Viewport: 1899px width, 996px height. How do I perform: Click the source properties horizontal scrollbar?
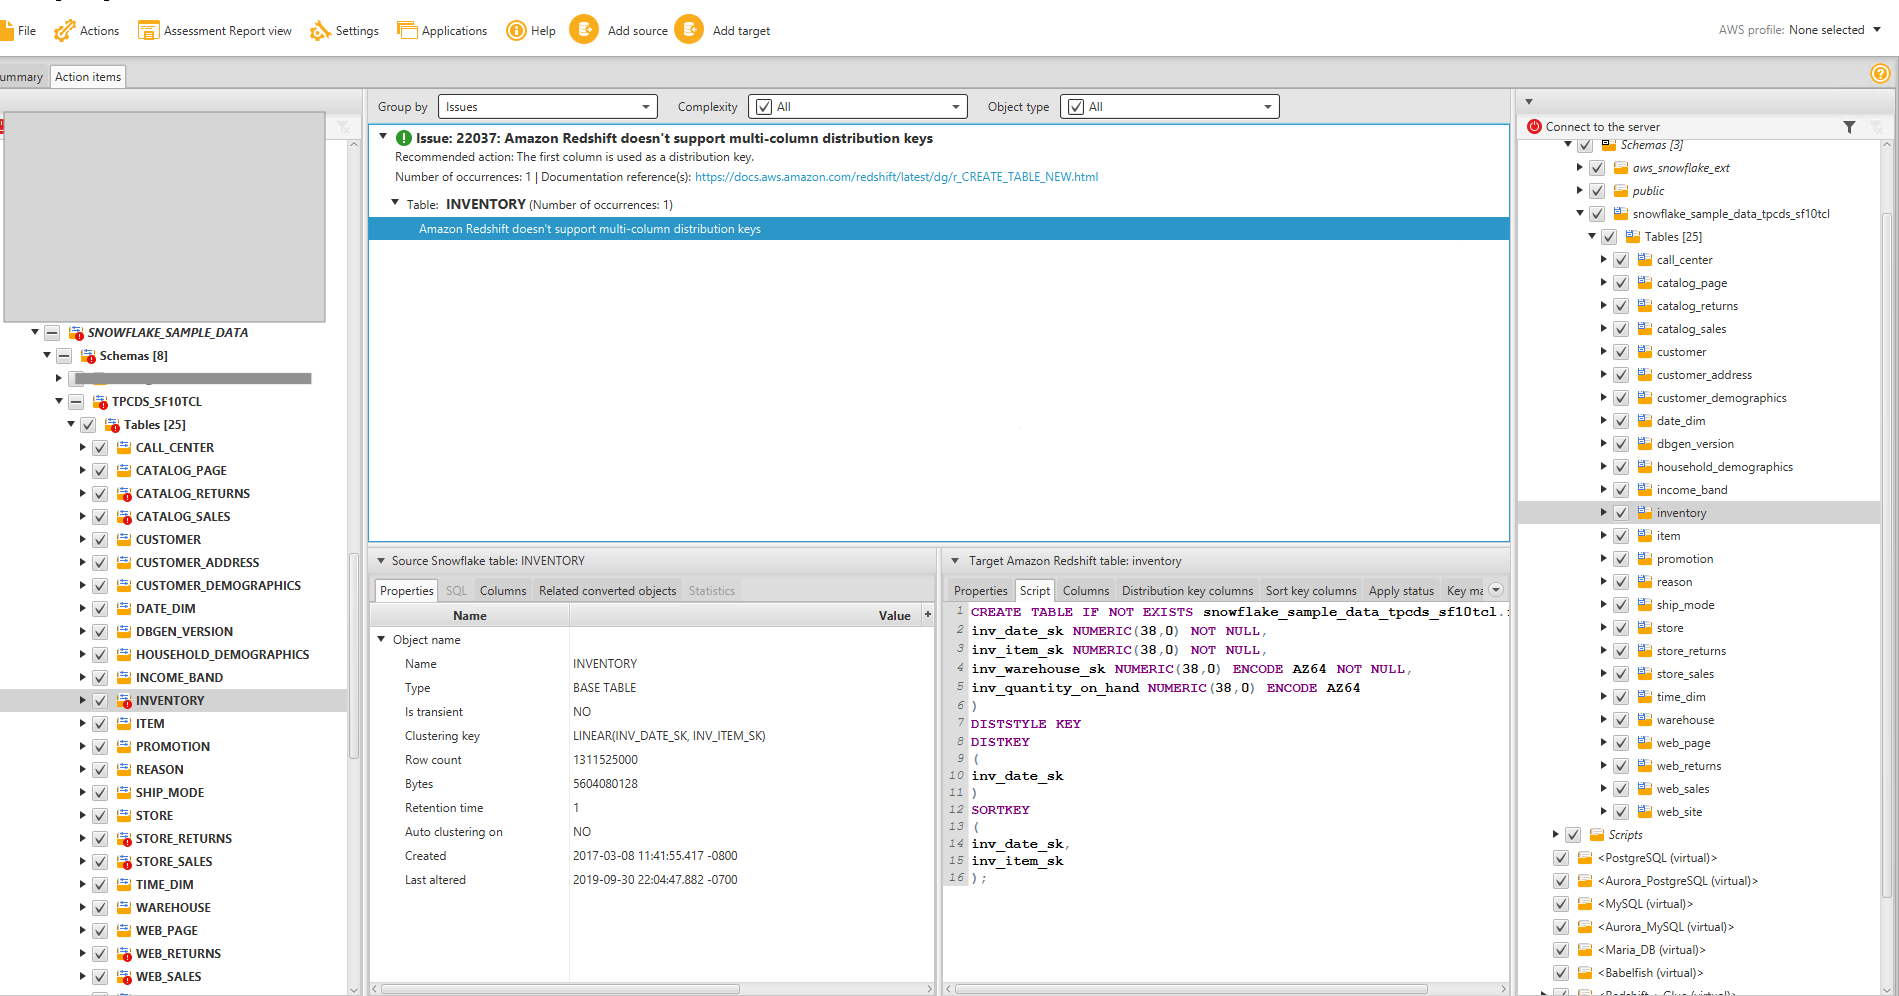click(560, 989)
